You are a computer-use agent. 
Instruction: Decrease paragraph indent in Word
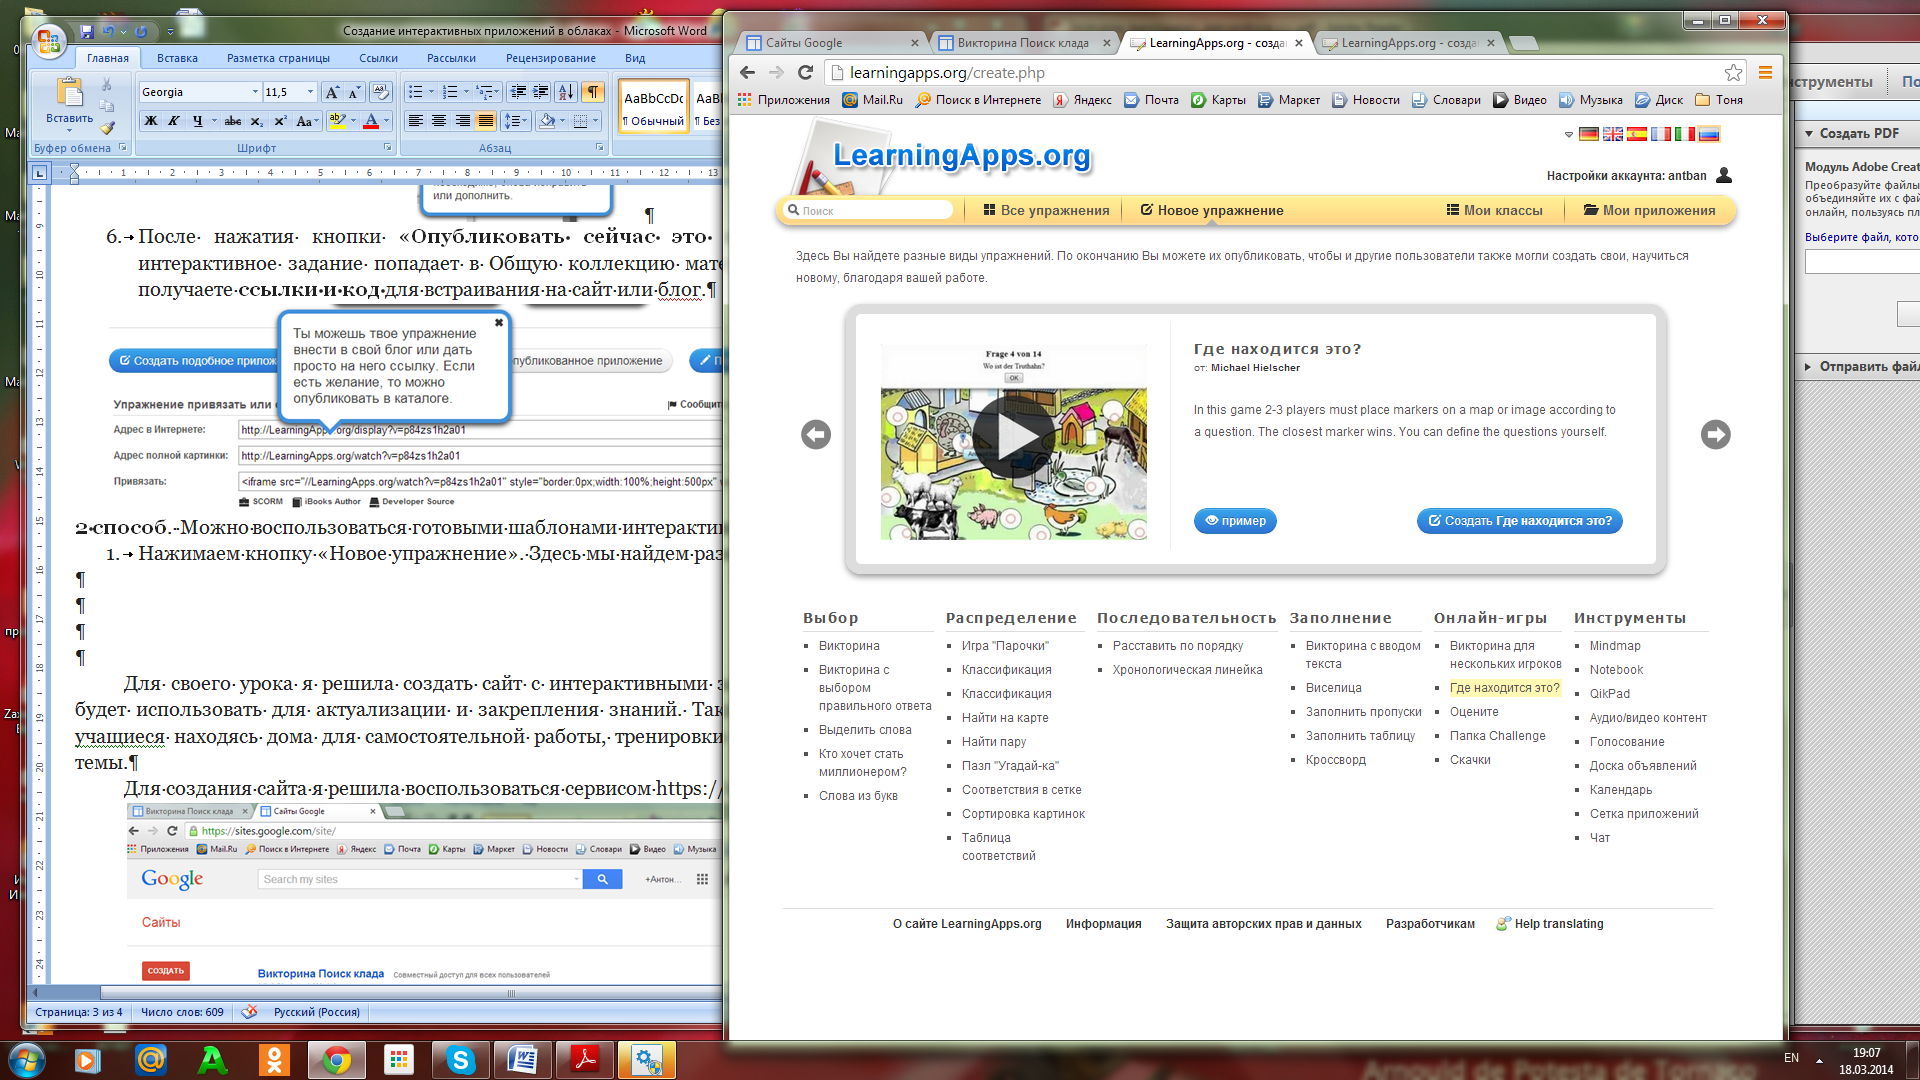(x=518, y=92)
